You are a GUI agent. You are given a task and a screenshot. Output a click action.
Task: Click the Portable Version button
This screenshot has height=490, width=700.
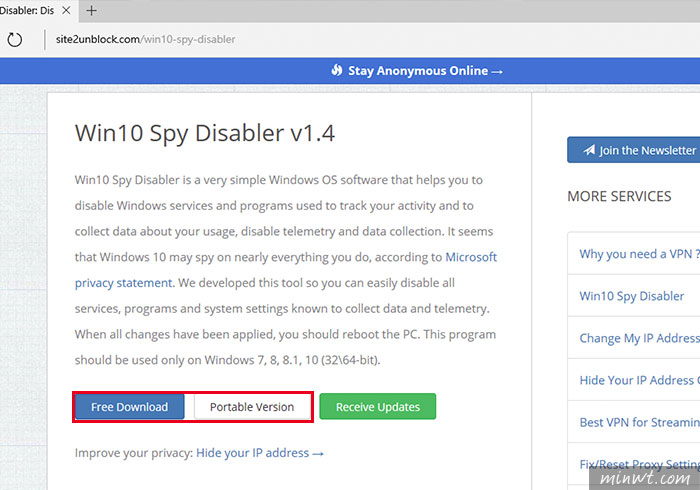coord(252,407)
